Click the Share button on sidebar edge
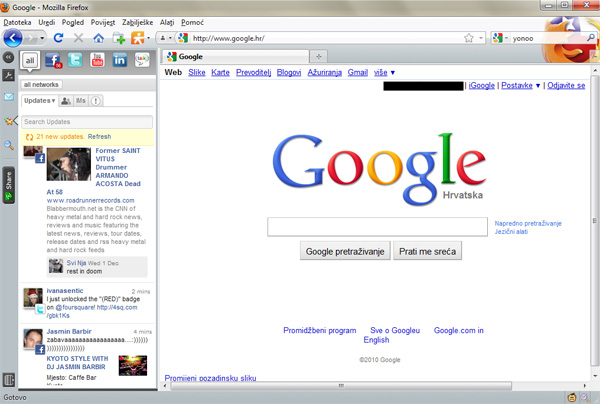 click(9, 183)
